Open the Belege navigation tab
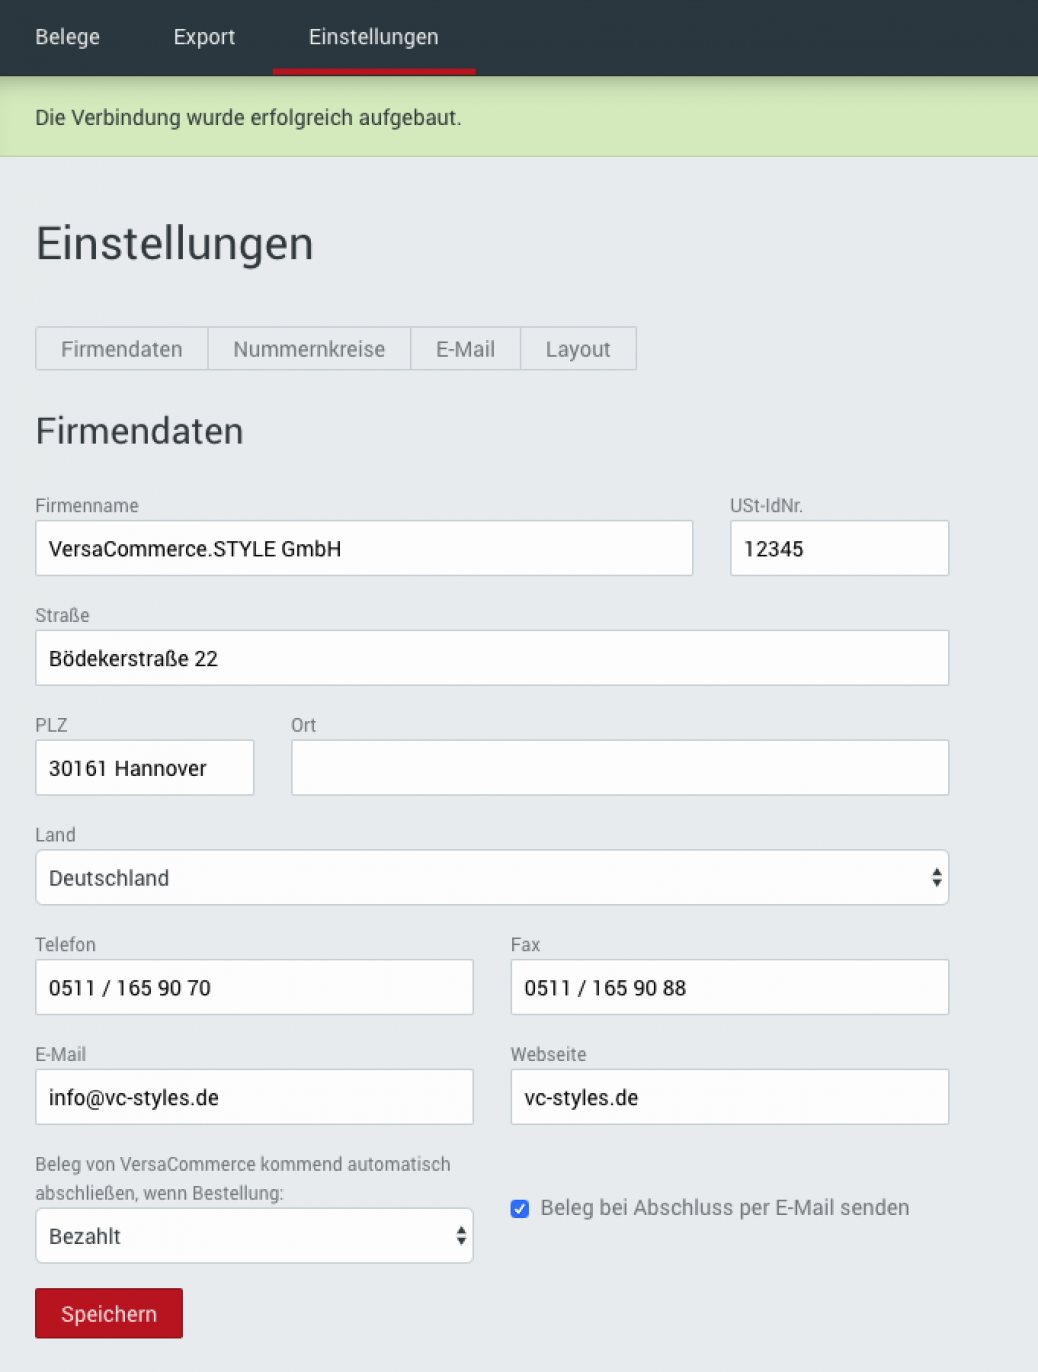This screenshot has width=1038, height=1372. pyautogui.click(x=67, y=37)
